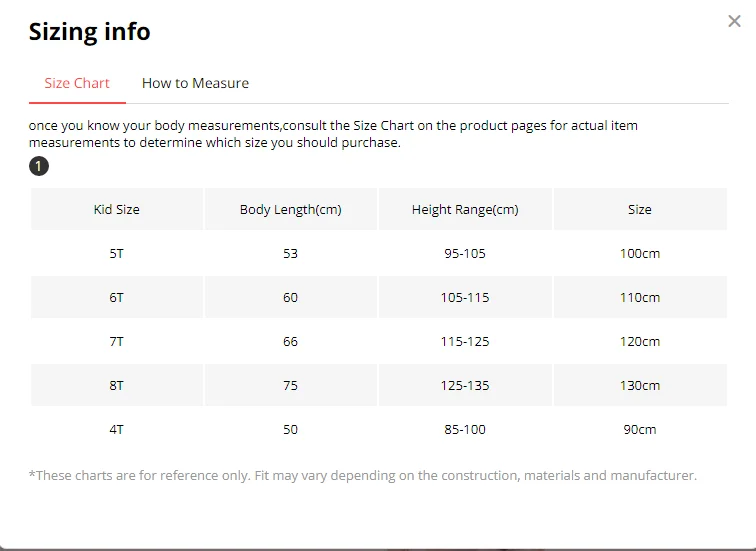
Task: Click the Height Range(cm) column header
Action: tap(465, 209)
